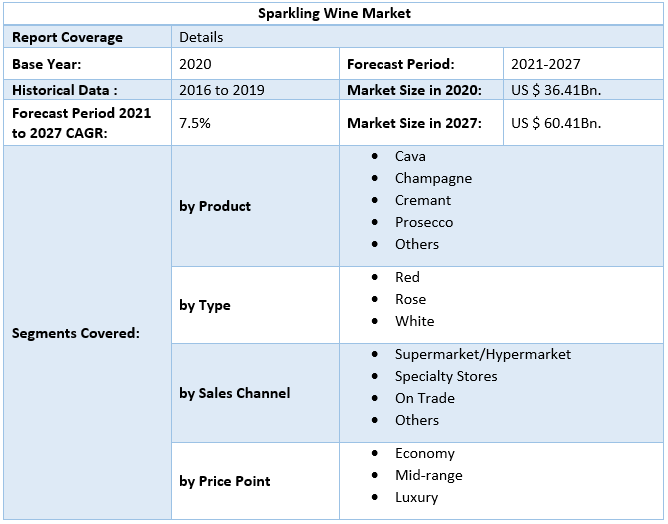Click the Champagne list item
Viewport: 668px width, 524px height.
433,178
